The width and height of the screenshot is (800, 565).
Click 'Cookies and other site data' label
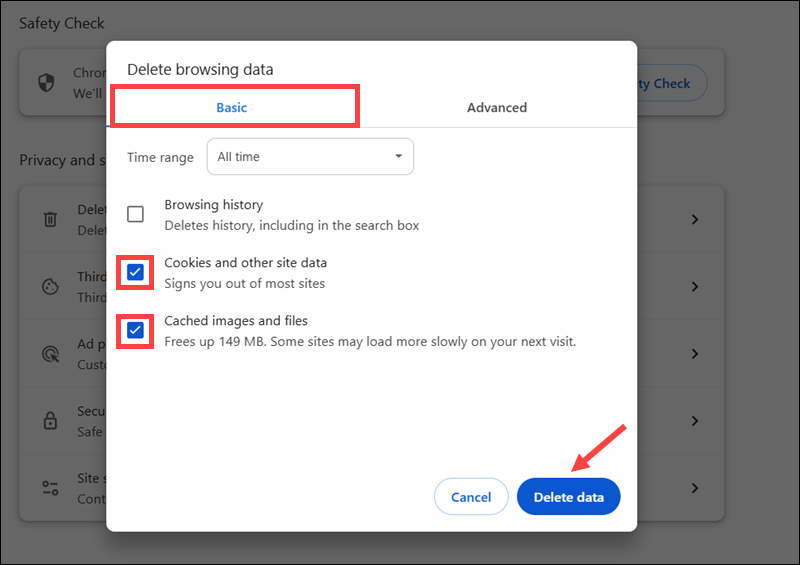point(245,263)
